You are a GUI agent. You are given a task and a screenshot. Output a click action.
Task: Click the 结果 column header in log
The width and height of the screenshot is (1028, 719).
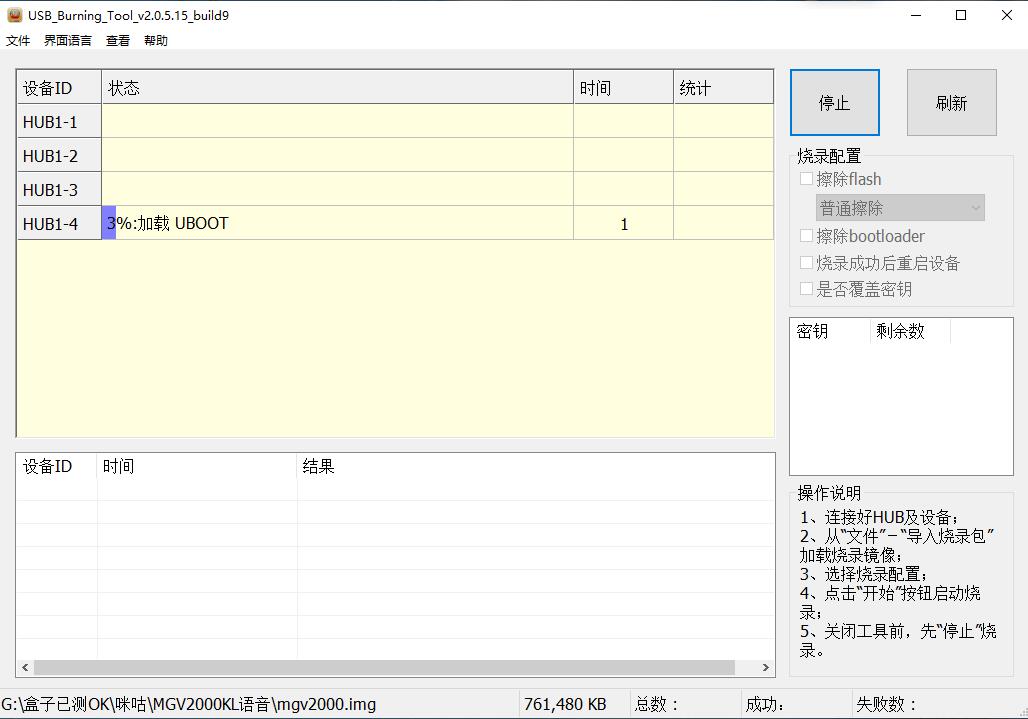[535, 467]
